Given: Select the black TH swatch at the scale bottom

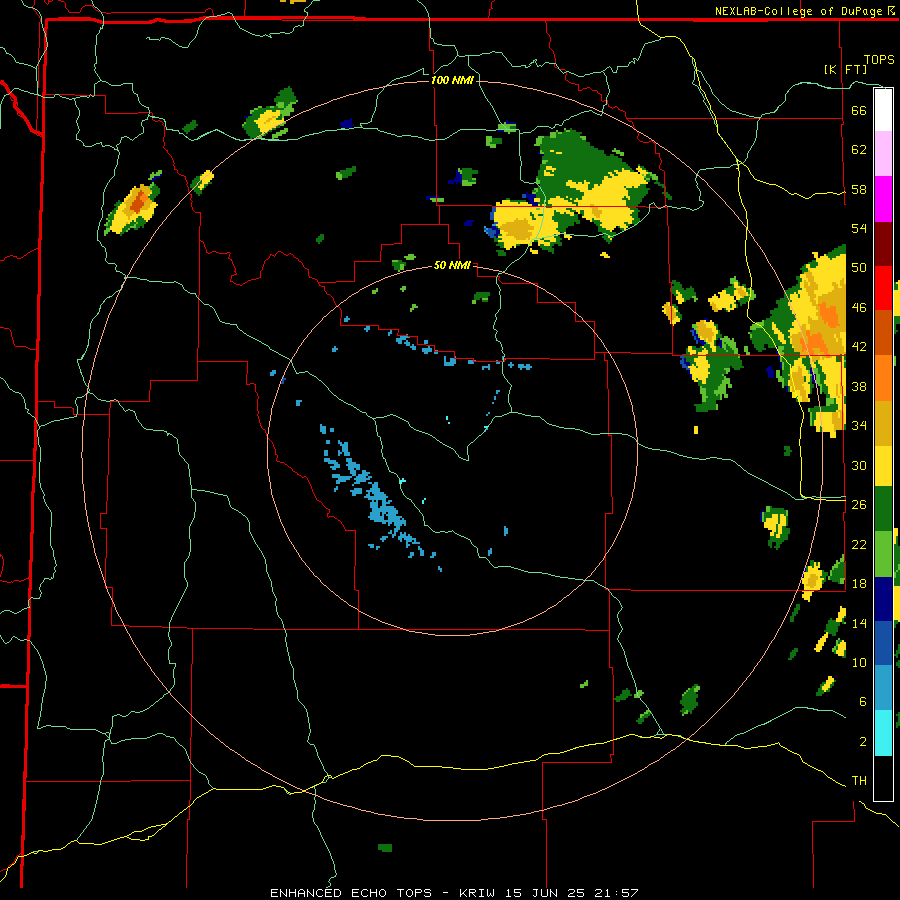Looking at the screenshot, I should (883, 778).
